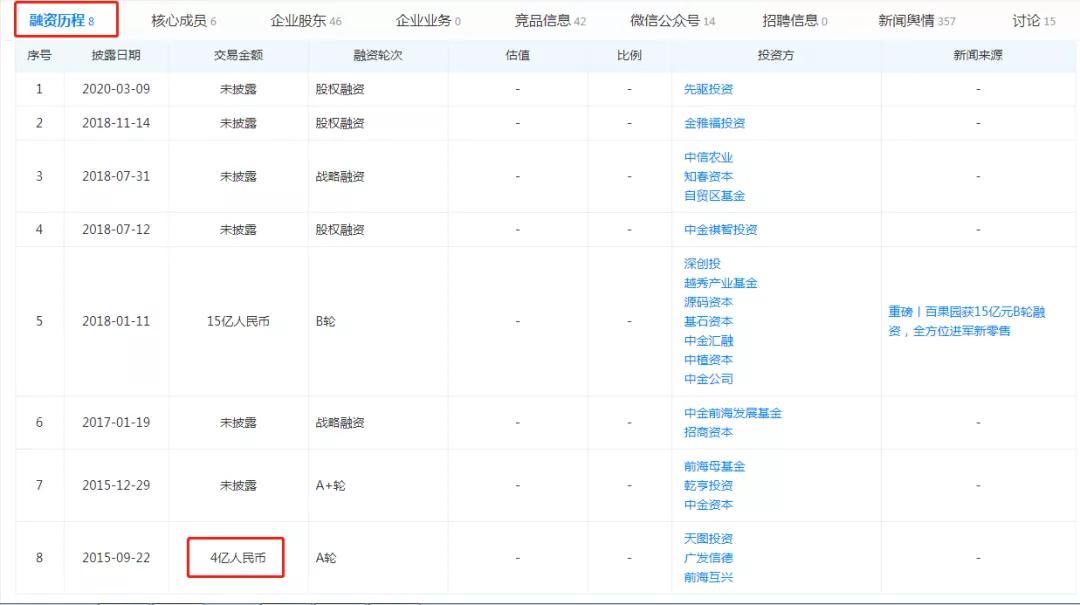This screenshot has width=1080, height=605.
Task: Open the 中植资本 link
Action: click(708, 360)
